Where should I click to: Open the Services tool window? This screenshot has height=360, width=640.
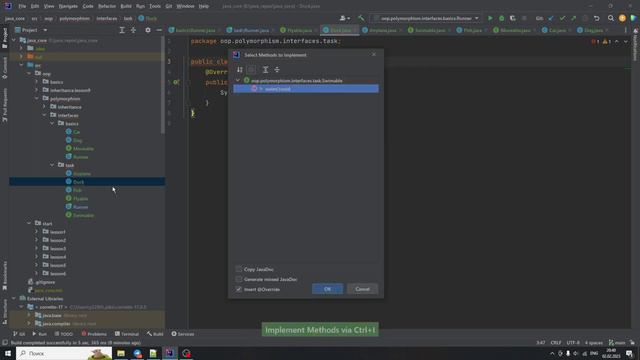pyautogui.click(x=183, y=334)
